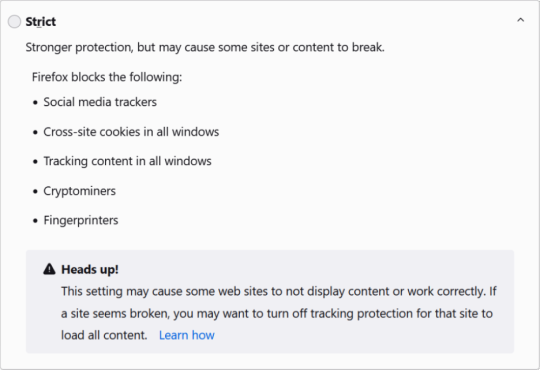The height and width of the screenshot is (370, 540).
Task: Click bullet beside Fingerprinters
Action: coord(35,221)
